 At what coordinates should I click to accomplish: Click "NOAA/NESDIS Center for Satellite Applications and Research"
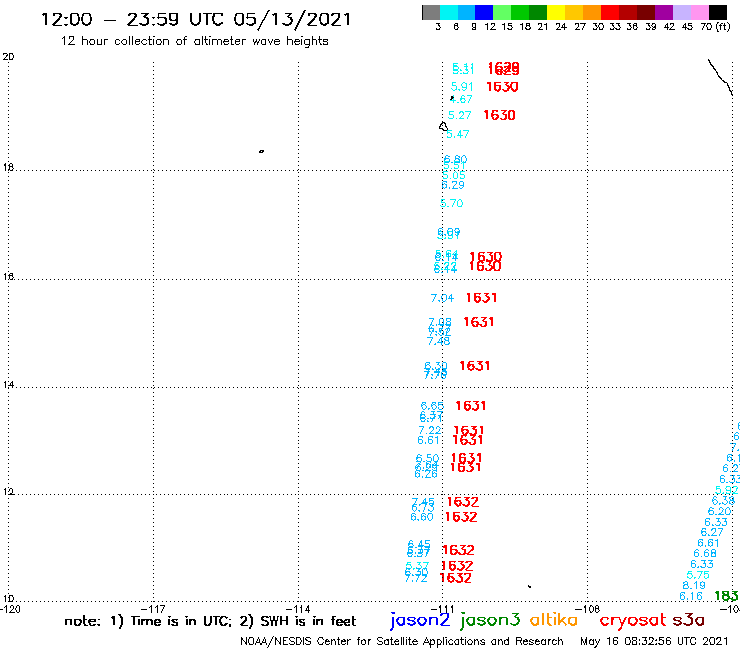[x=402, y=641]
